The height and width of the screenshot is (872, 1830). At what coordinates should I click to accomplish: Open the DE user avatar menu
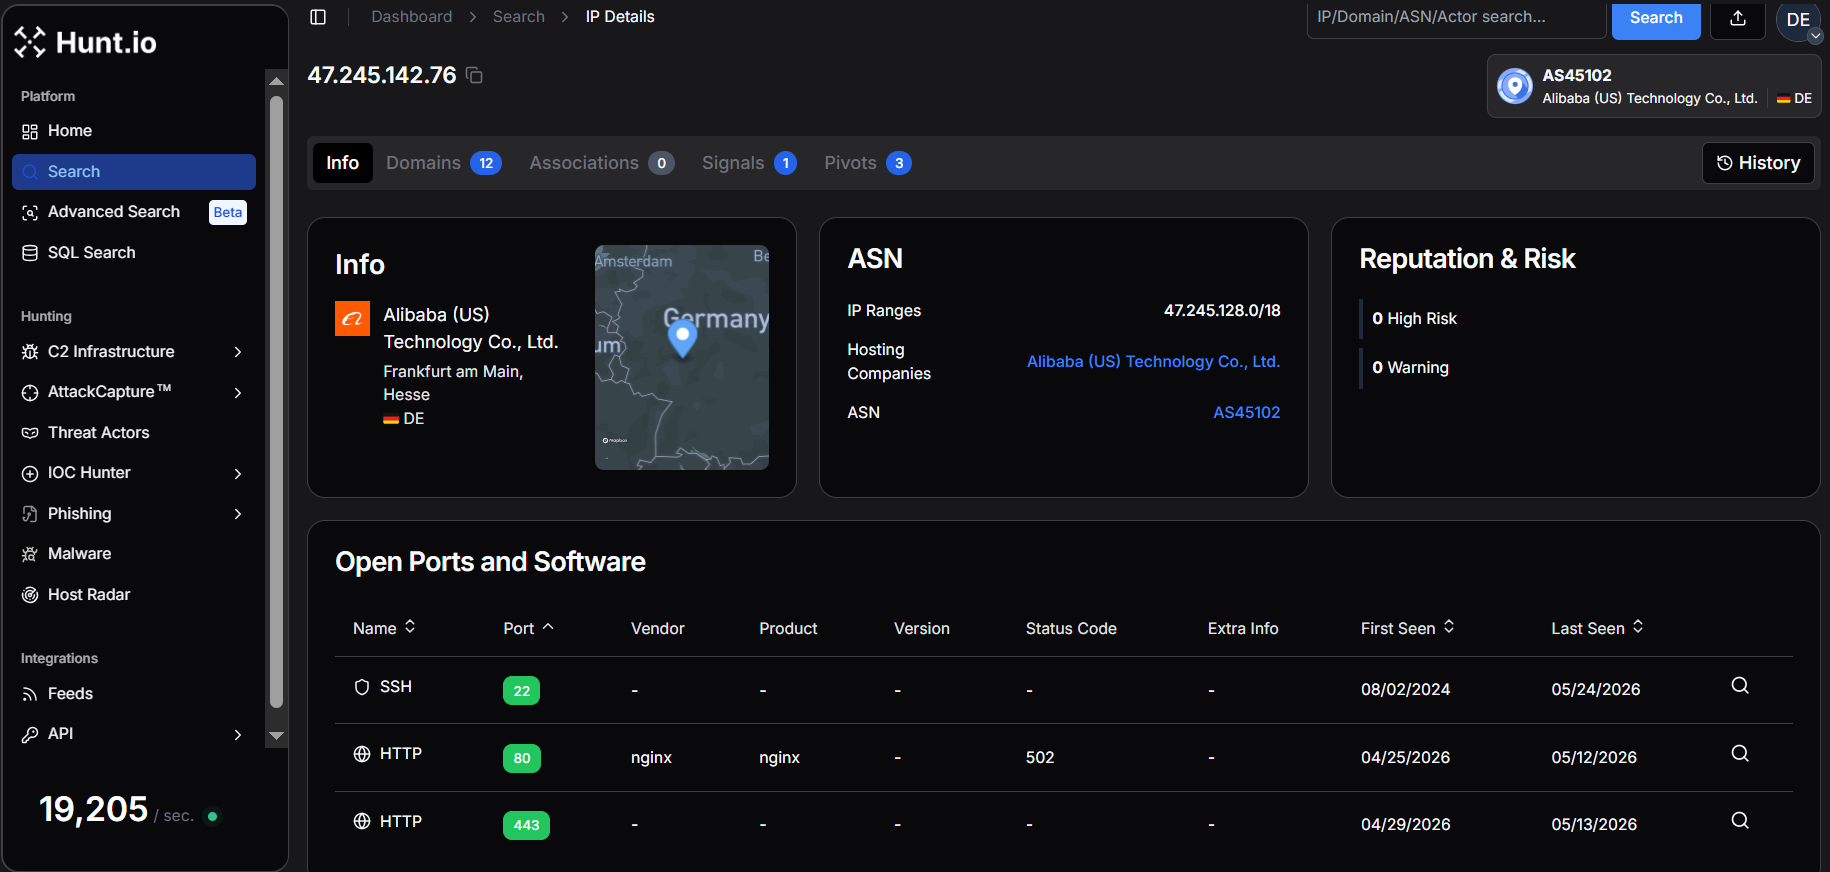pos(1798,20)
